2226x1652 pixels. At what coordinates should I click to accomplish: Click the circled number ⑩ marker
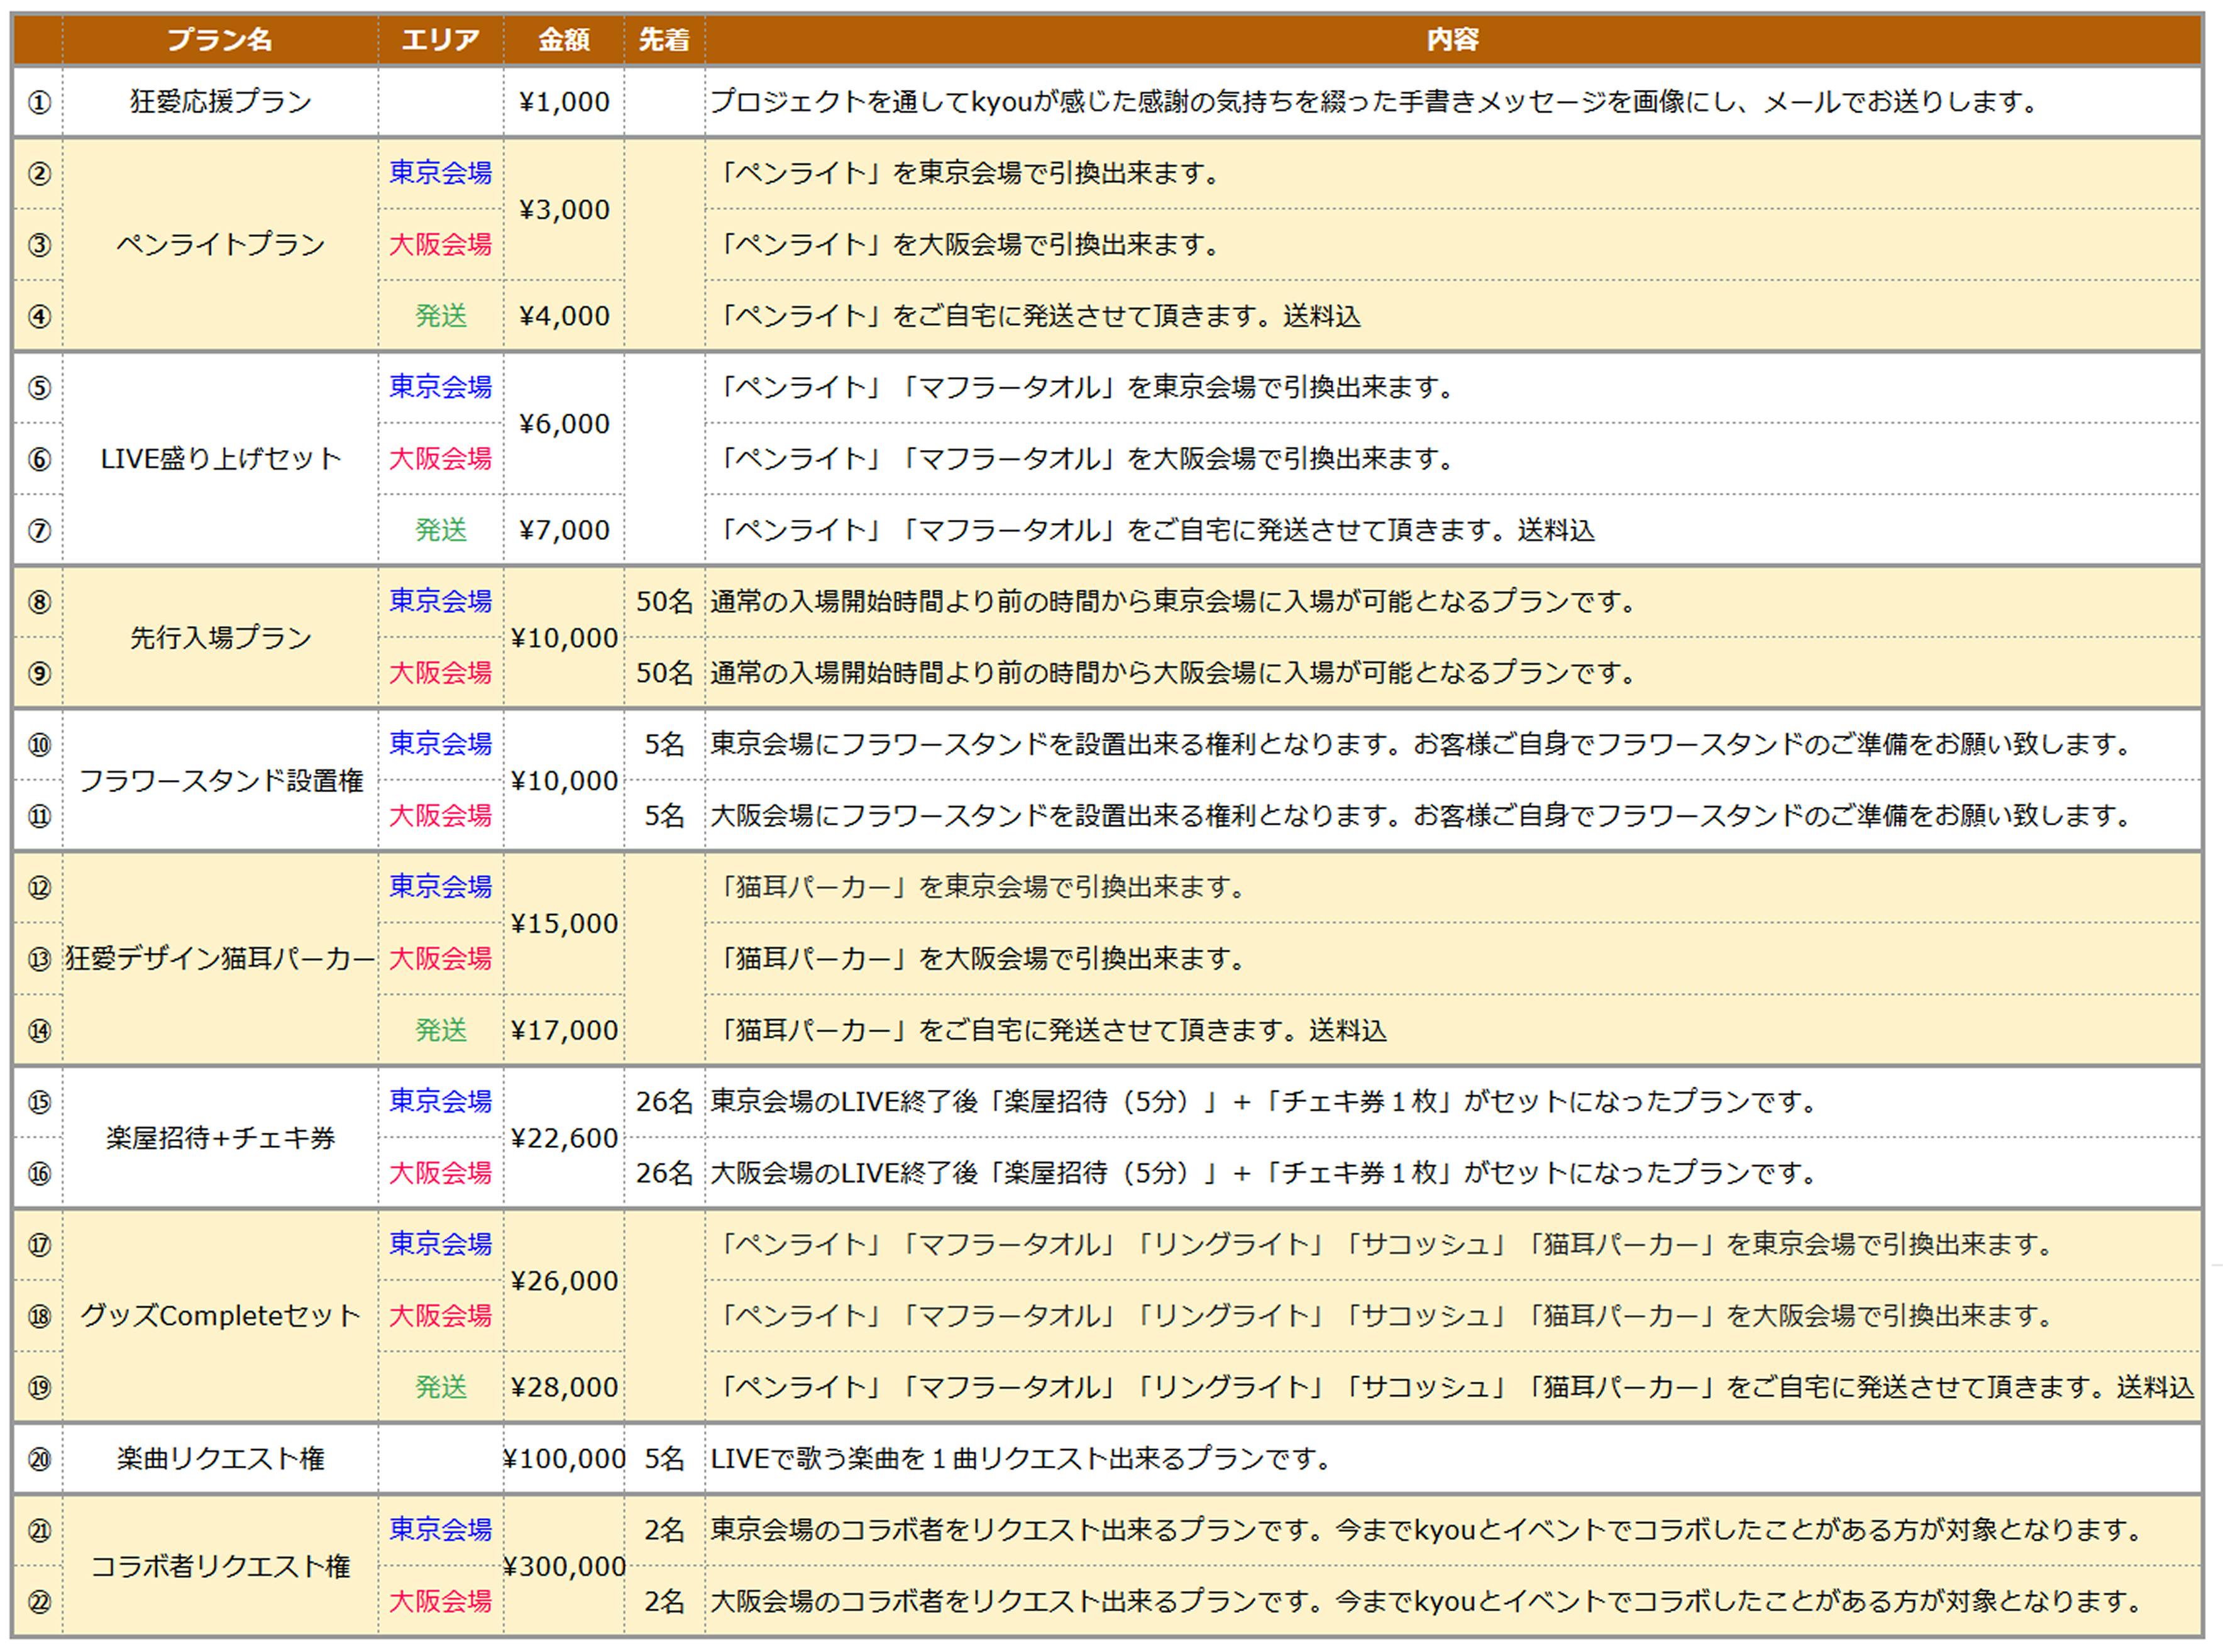tap(39, 745)
